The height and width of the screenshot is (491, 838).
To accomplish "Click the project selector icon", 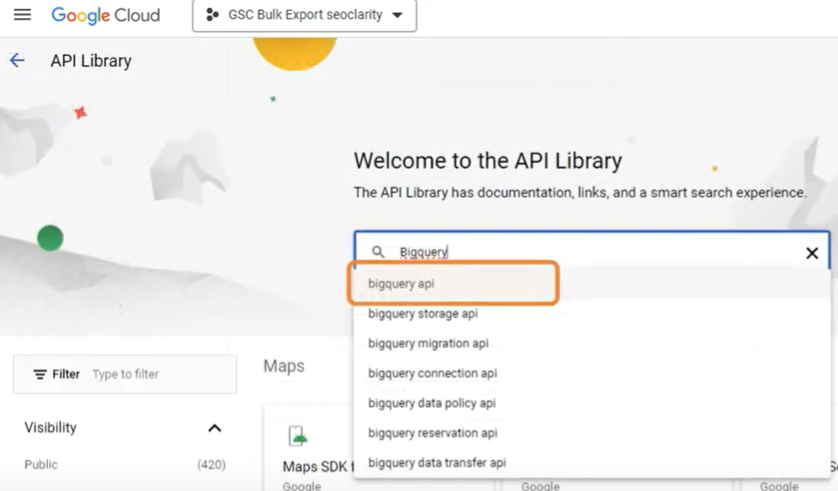I will click(x=212, y=16).
